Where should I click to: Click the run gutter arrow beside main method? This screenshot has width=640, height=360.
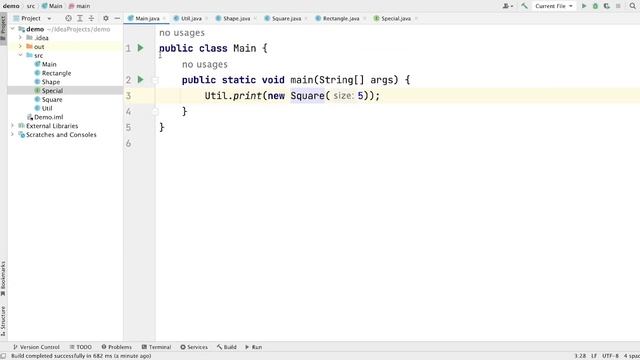(140, 80)
